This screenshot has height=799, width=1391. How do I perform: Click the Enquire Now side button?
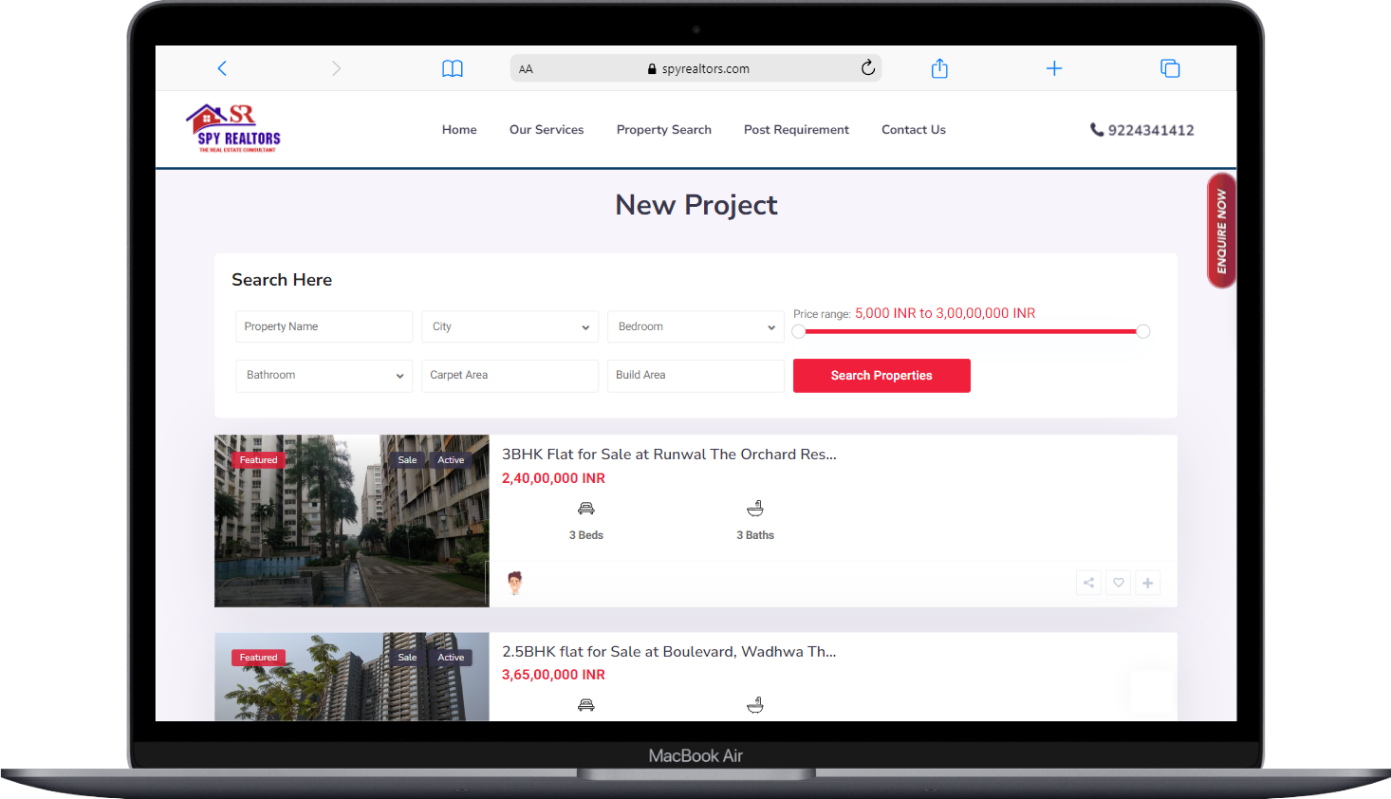tap(1221, 231)
